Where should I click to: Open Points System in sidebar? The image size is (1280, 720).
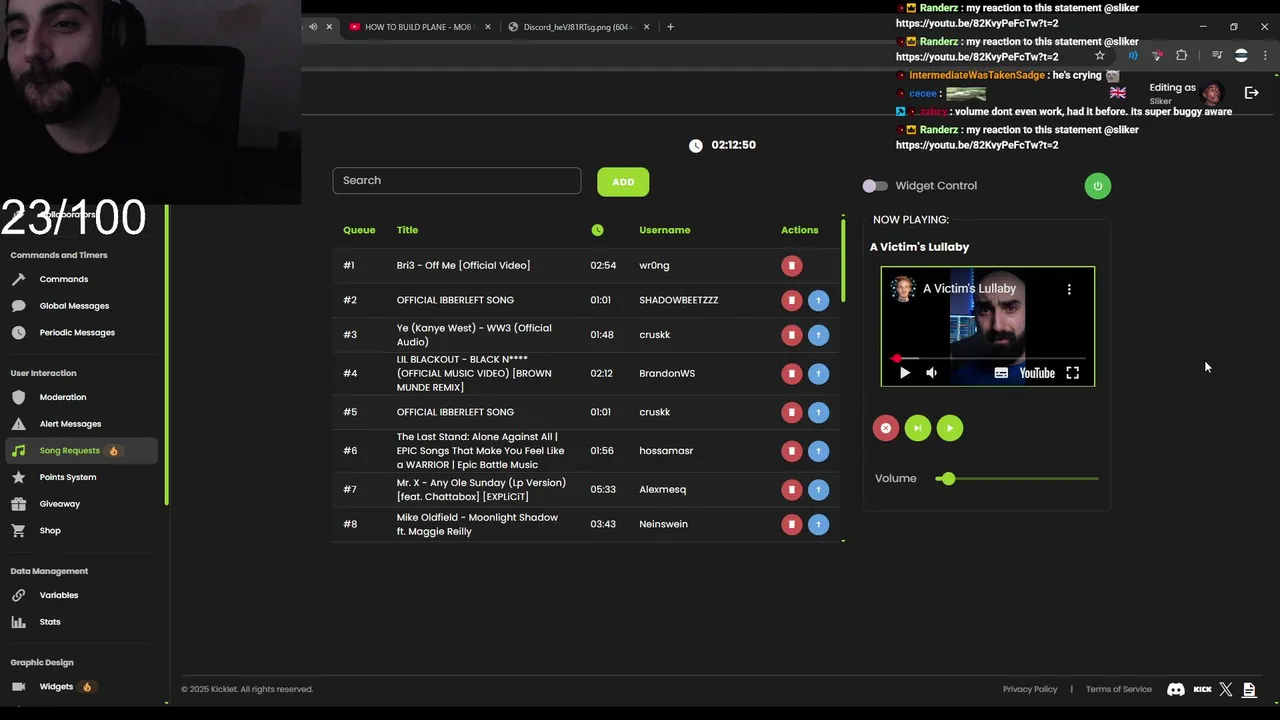[x=68, y=477]
